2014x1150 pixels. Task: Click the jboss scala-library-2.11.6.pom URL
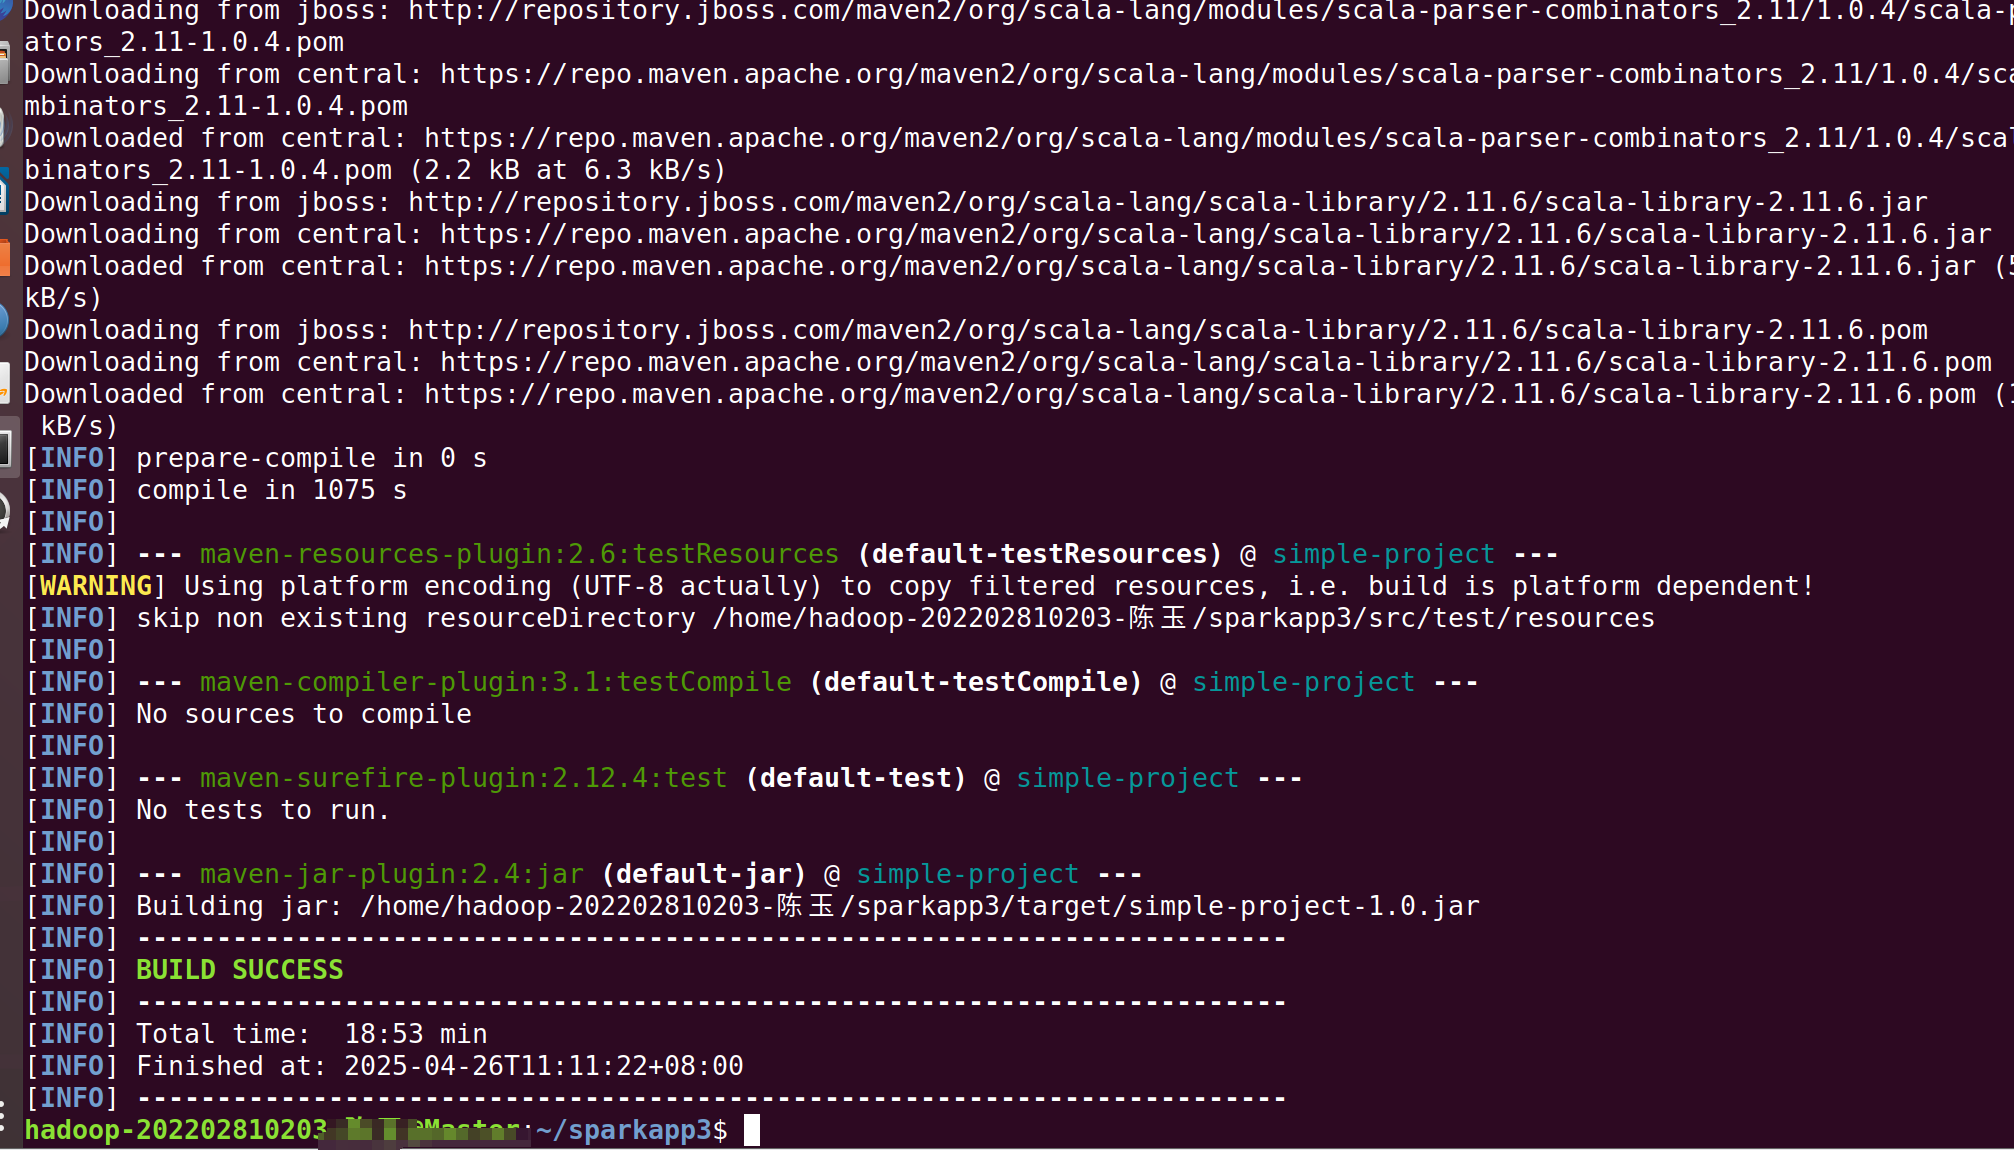[x=1167, y=330]
